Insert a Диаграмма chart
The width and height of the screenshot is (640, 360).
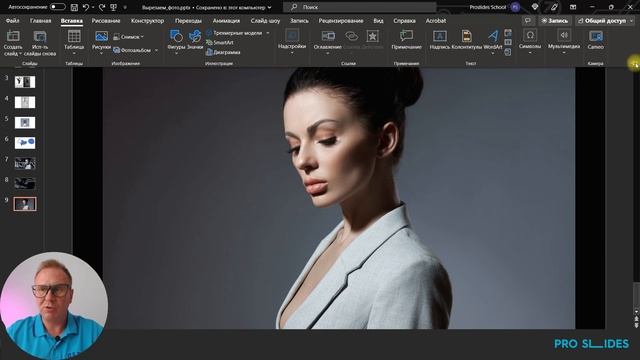[223, 52]
